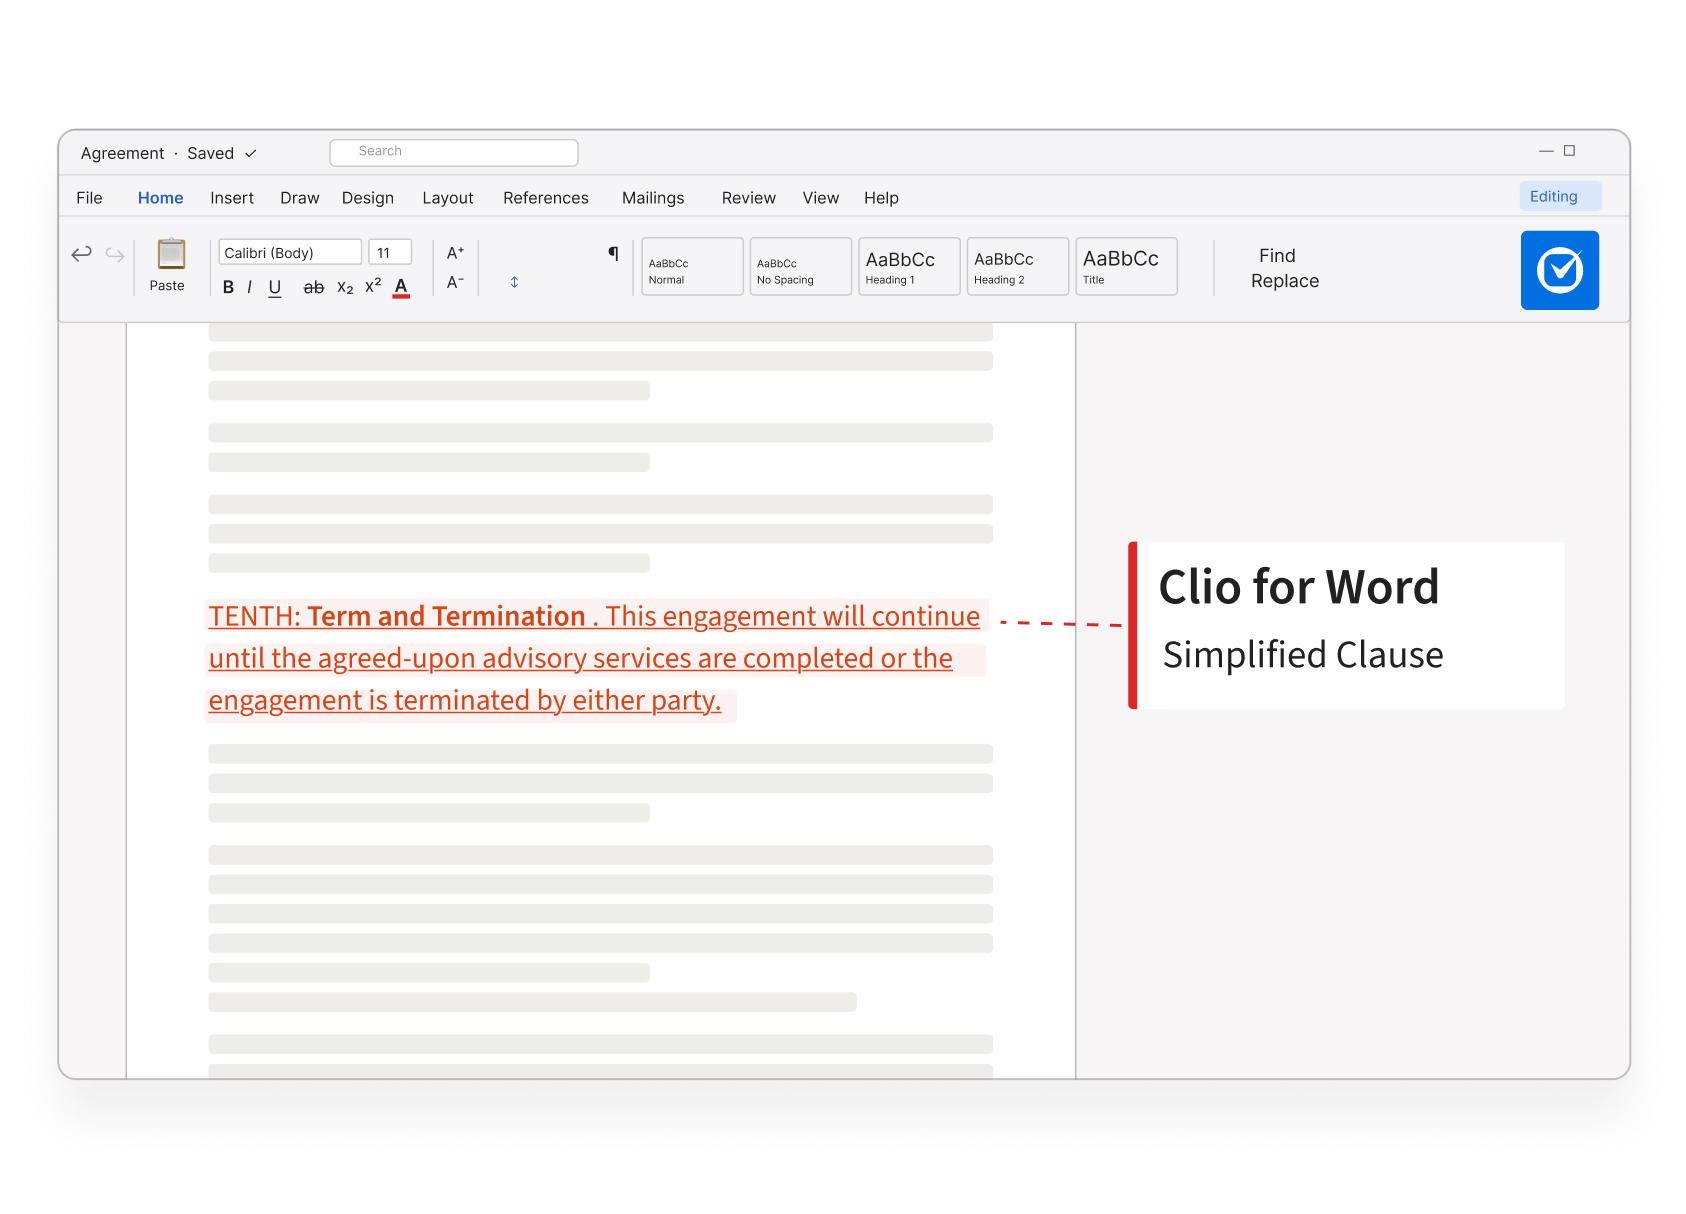Switch to the Design tab
This screenshot has height=1214, width=1686.
coord(368,198)
